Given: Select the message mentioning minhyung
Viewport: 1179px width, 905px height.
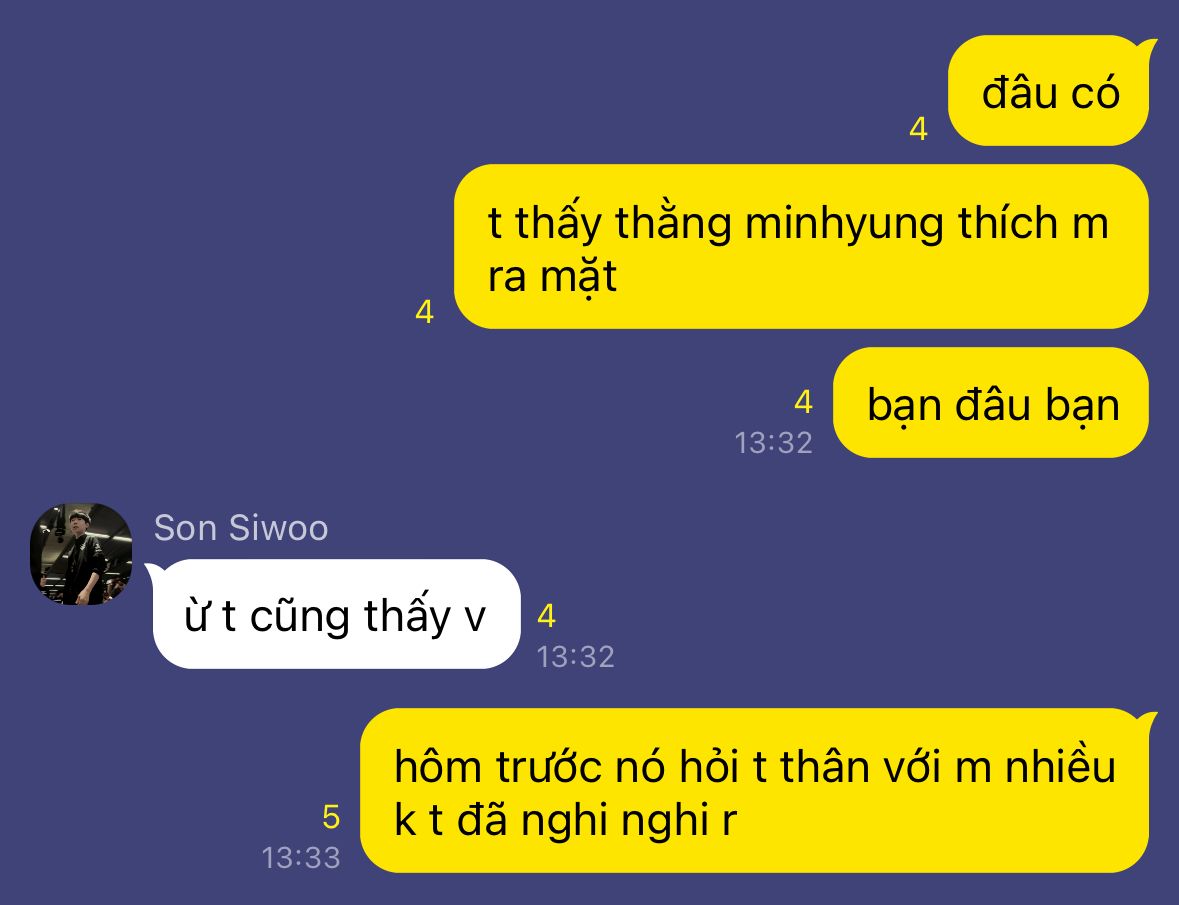Looking at the screenshot, I should 802,247.
